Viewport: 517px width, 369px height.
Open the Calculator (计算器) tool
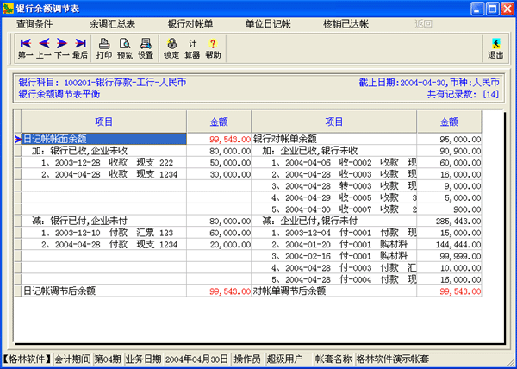(192, 49)
